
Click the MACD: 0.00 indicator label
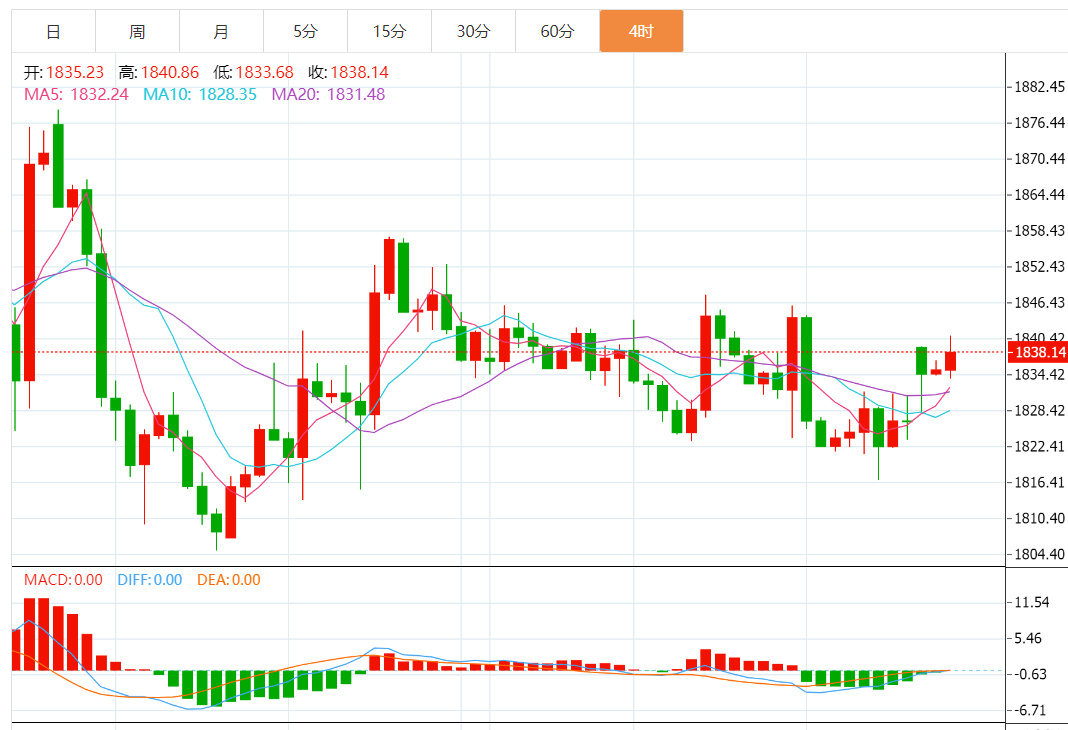coord(63,580)
